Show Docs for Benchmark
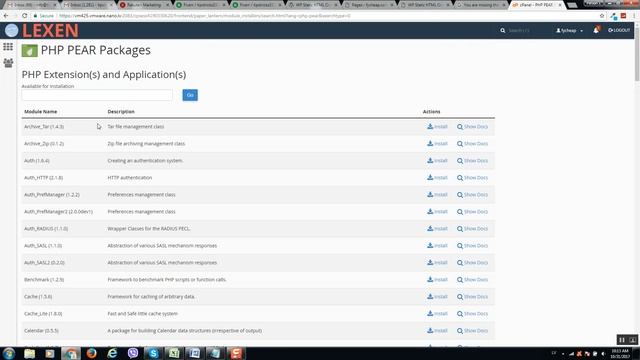This screenshot has height=360, width=640. (472, 280)
